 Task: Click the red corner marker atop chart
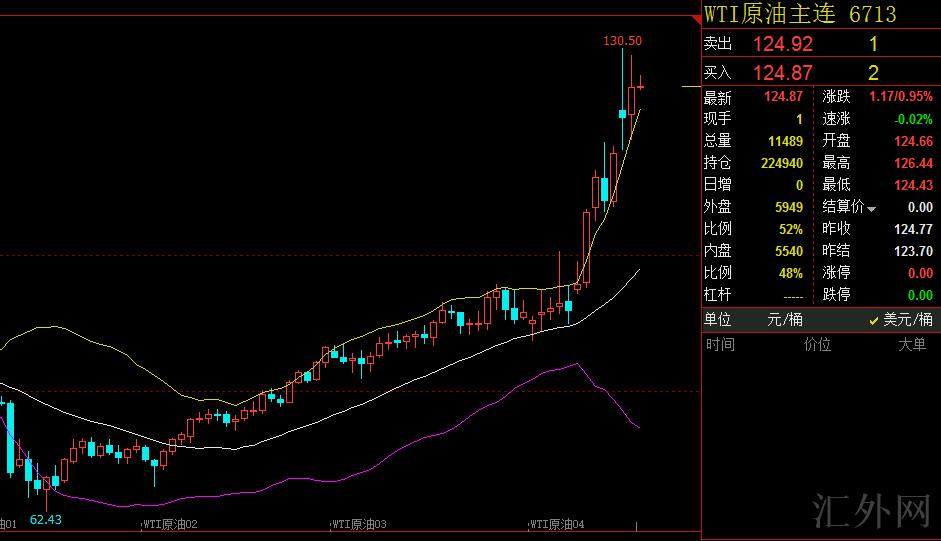[x=697, y=20]
